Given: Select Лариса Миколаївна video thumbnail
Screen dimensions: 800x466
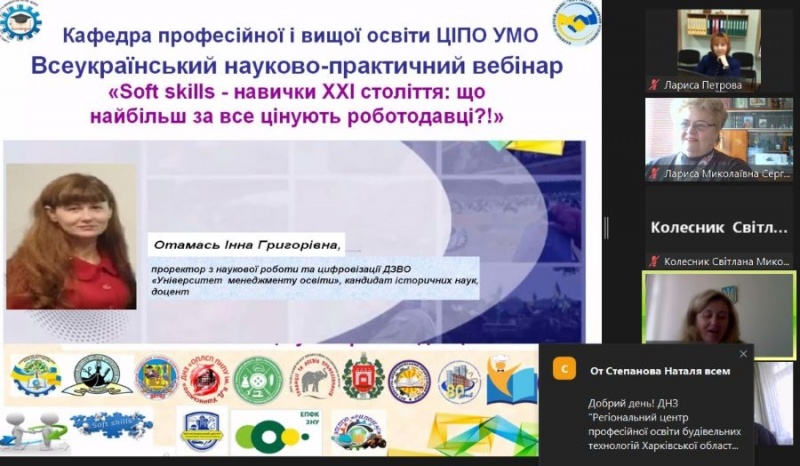Looking at the screenshot, I should coord(718,132).
